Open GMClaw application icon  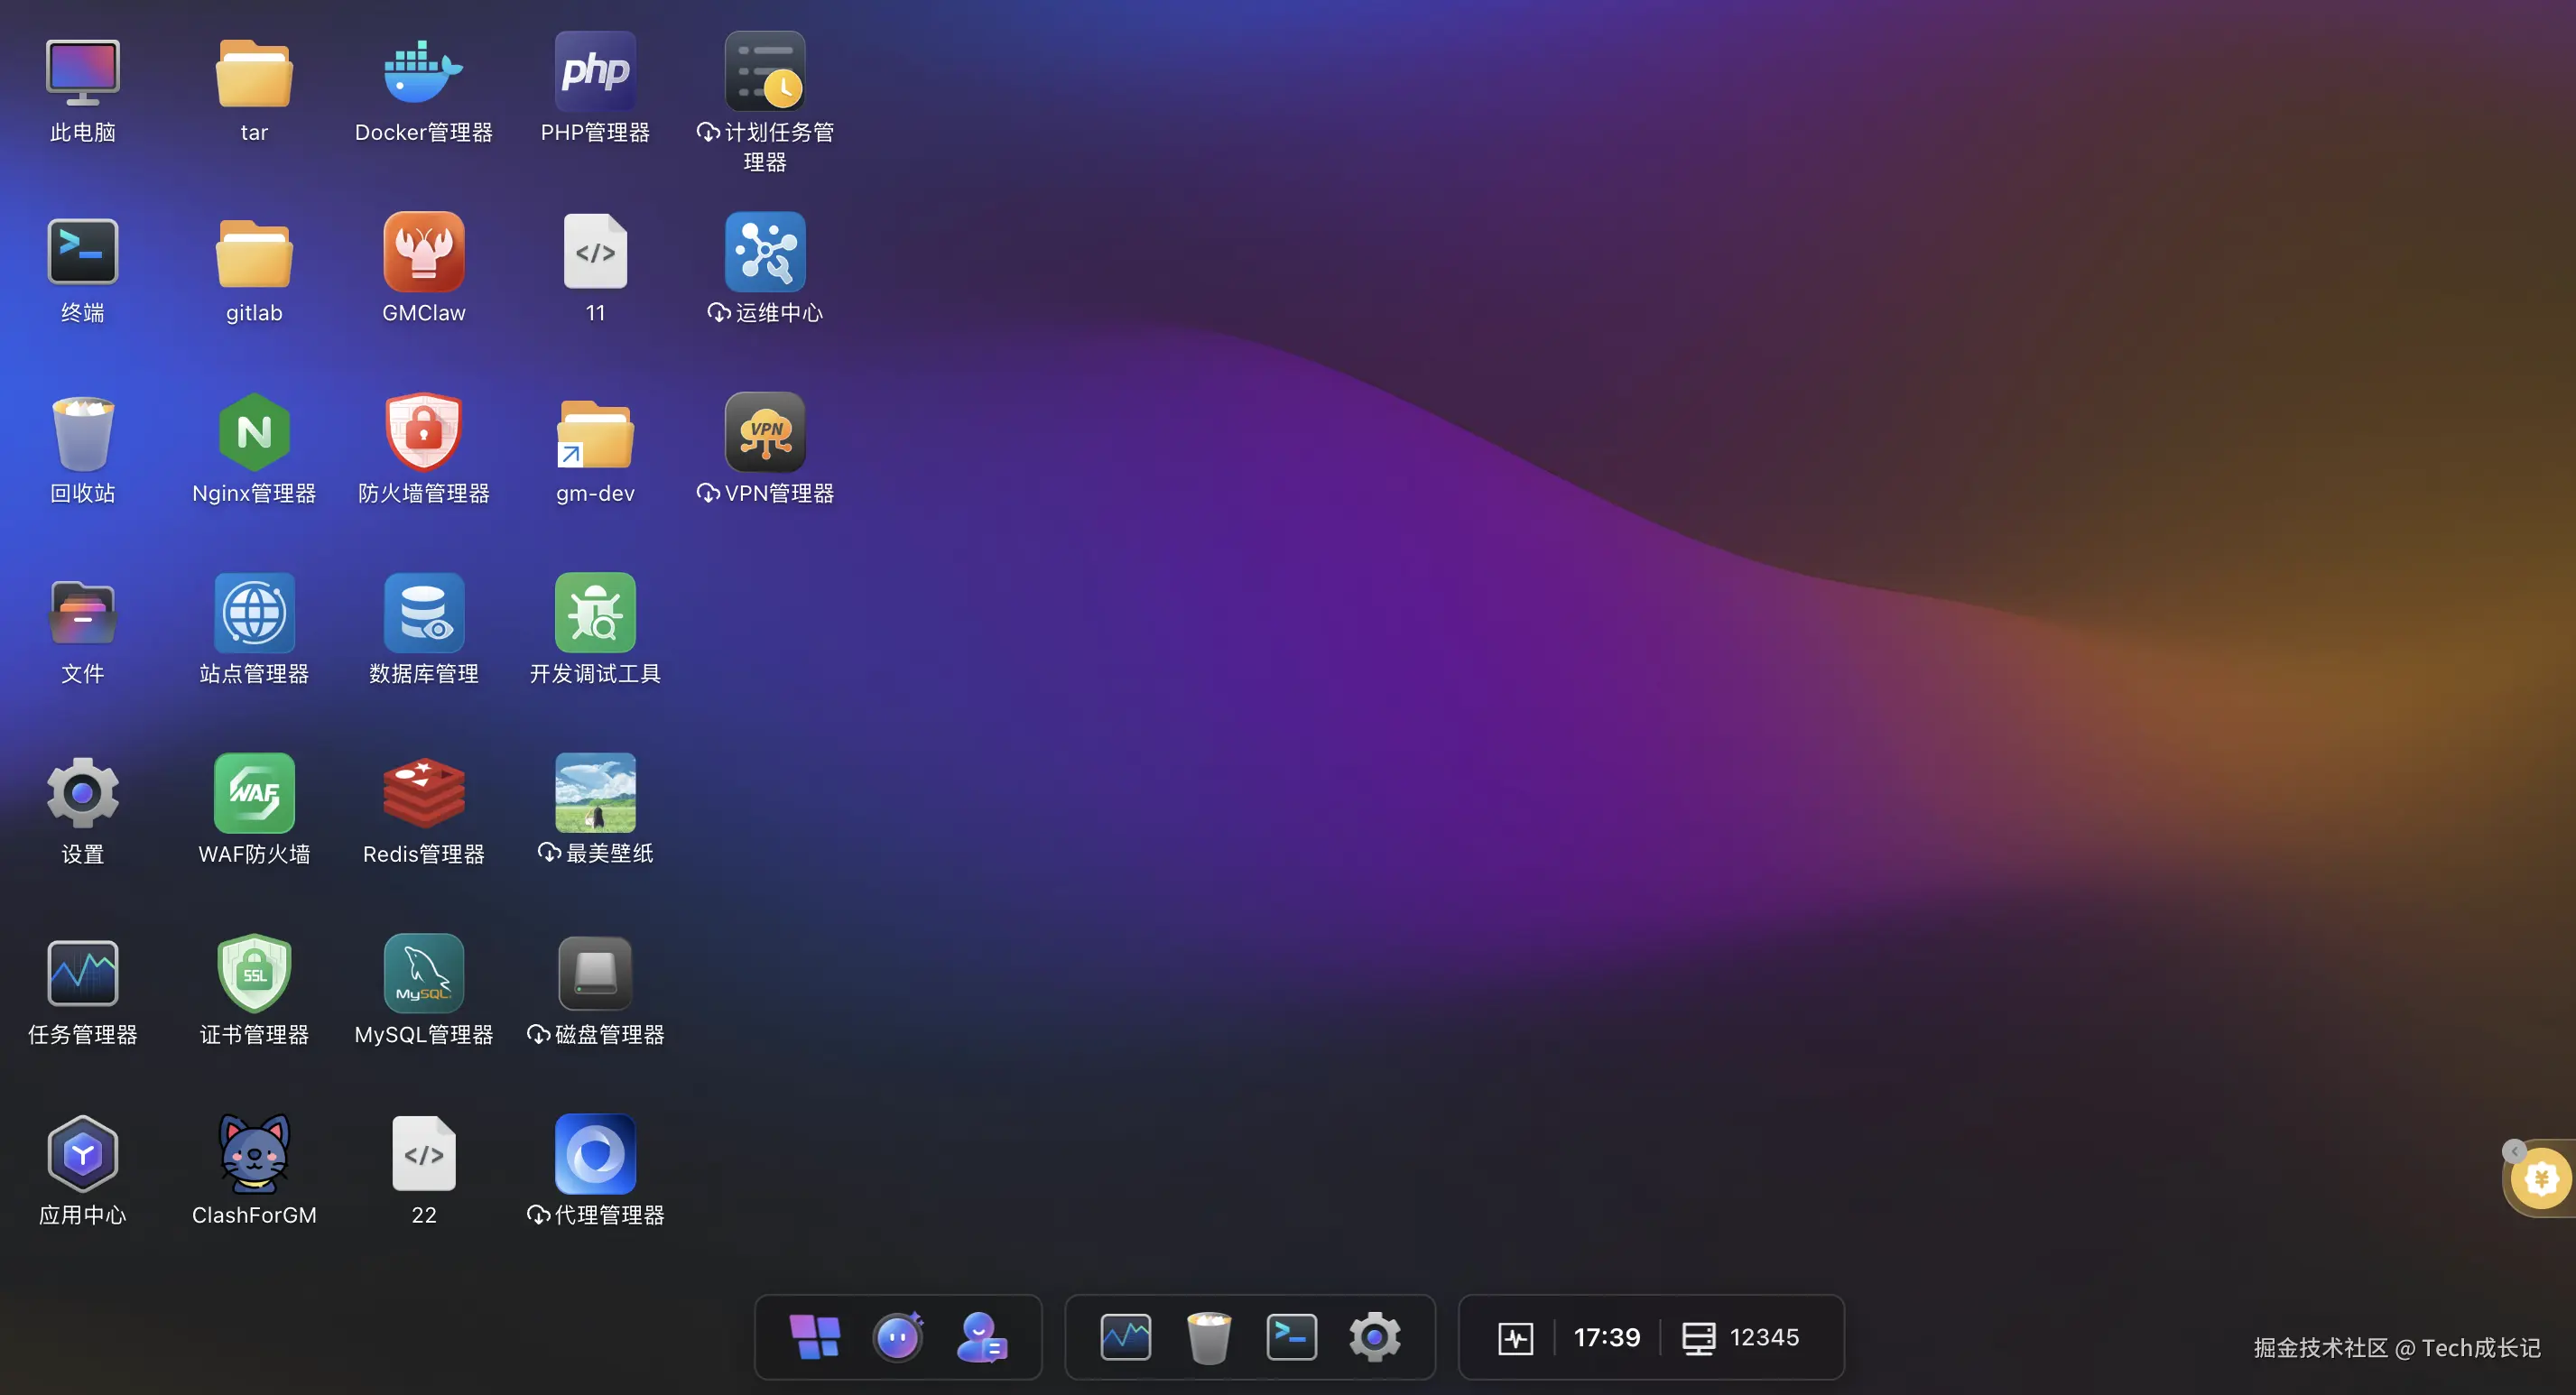(x=423, y=252)
